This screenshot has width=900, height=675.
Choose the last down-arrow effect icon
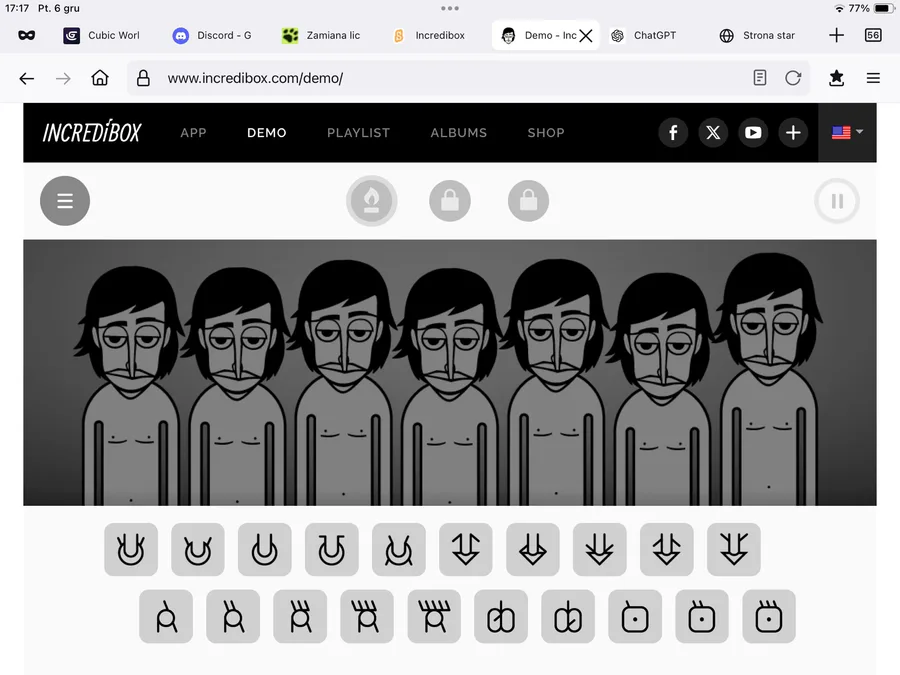click(x=734, y=549)
